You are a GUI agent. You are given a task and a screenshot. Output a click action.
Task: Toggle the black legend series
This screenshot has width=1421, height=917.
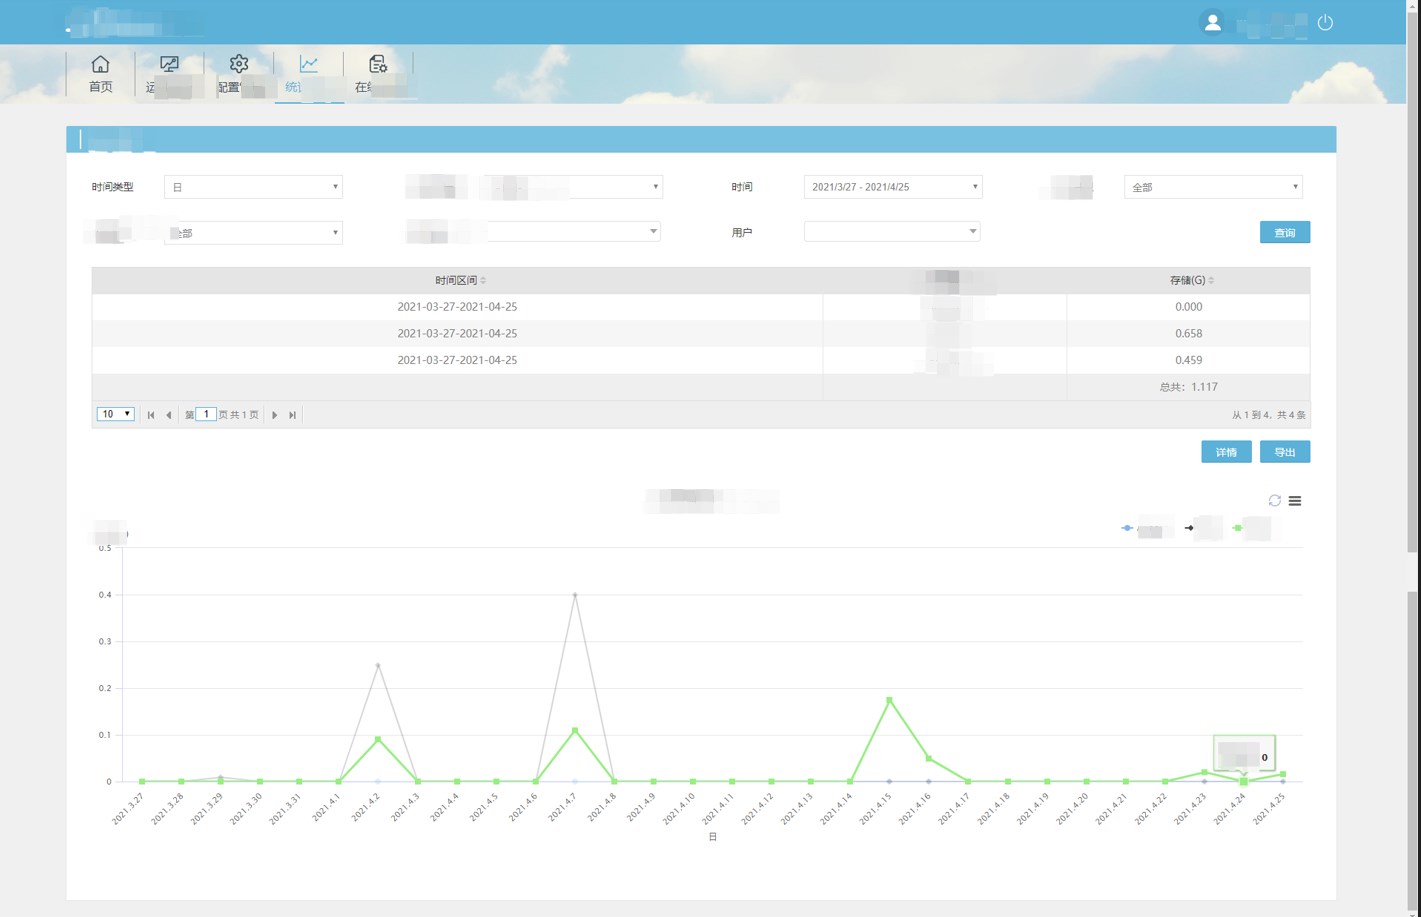point(1203,528)
